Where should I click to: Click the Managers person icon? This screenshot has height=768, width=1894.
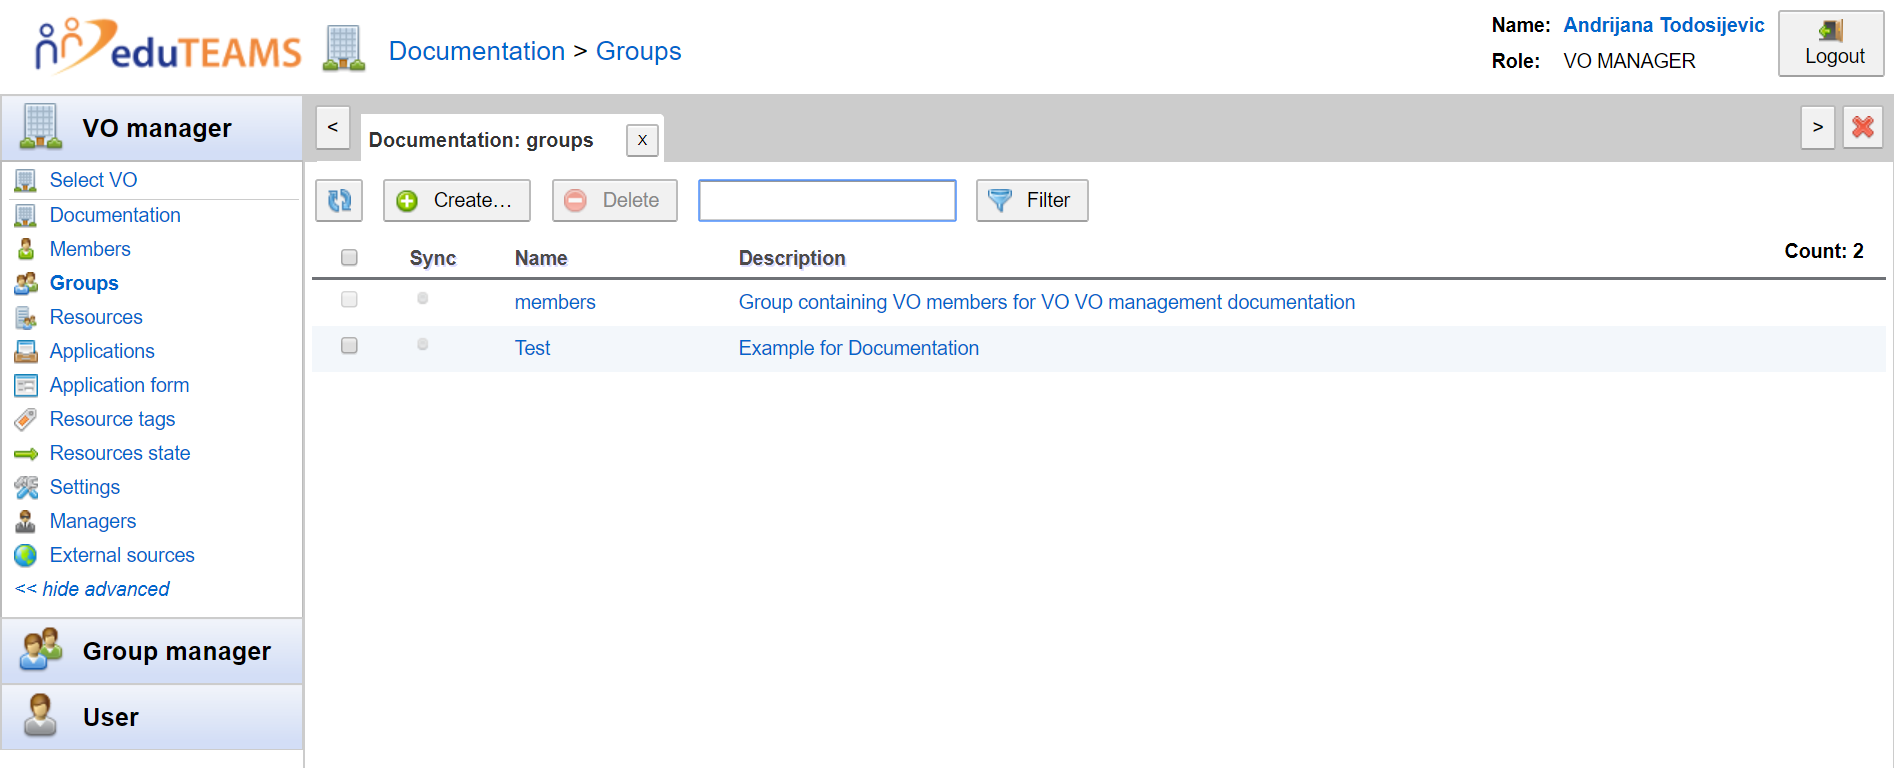(x=26, y=521)
